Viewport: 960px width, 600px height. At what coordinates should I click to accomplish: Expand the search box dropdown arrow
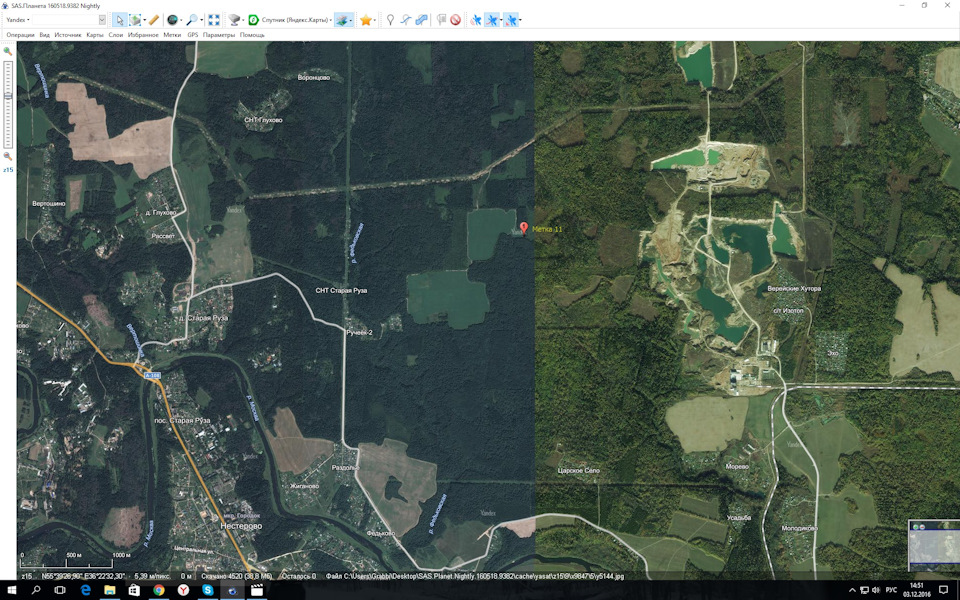(x=102, y=20)
